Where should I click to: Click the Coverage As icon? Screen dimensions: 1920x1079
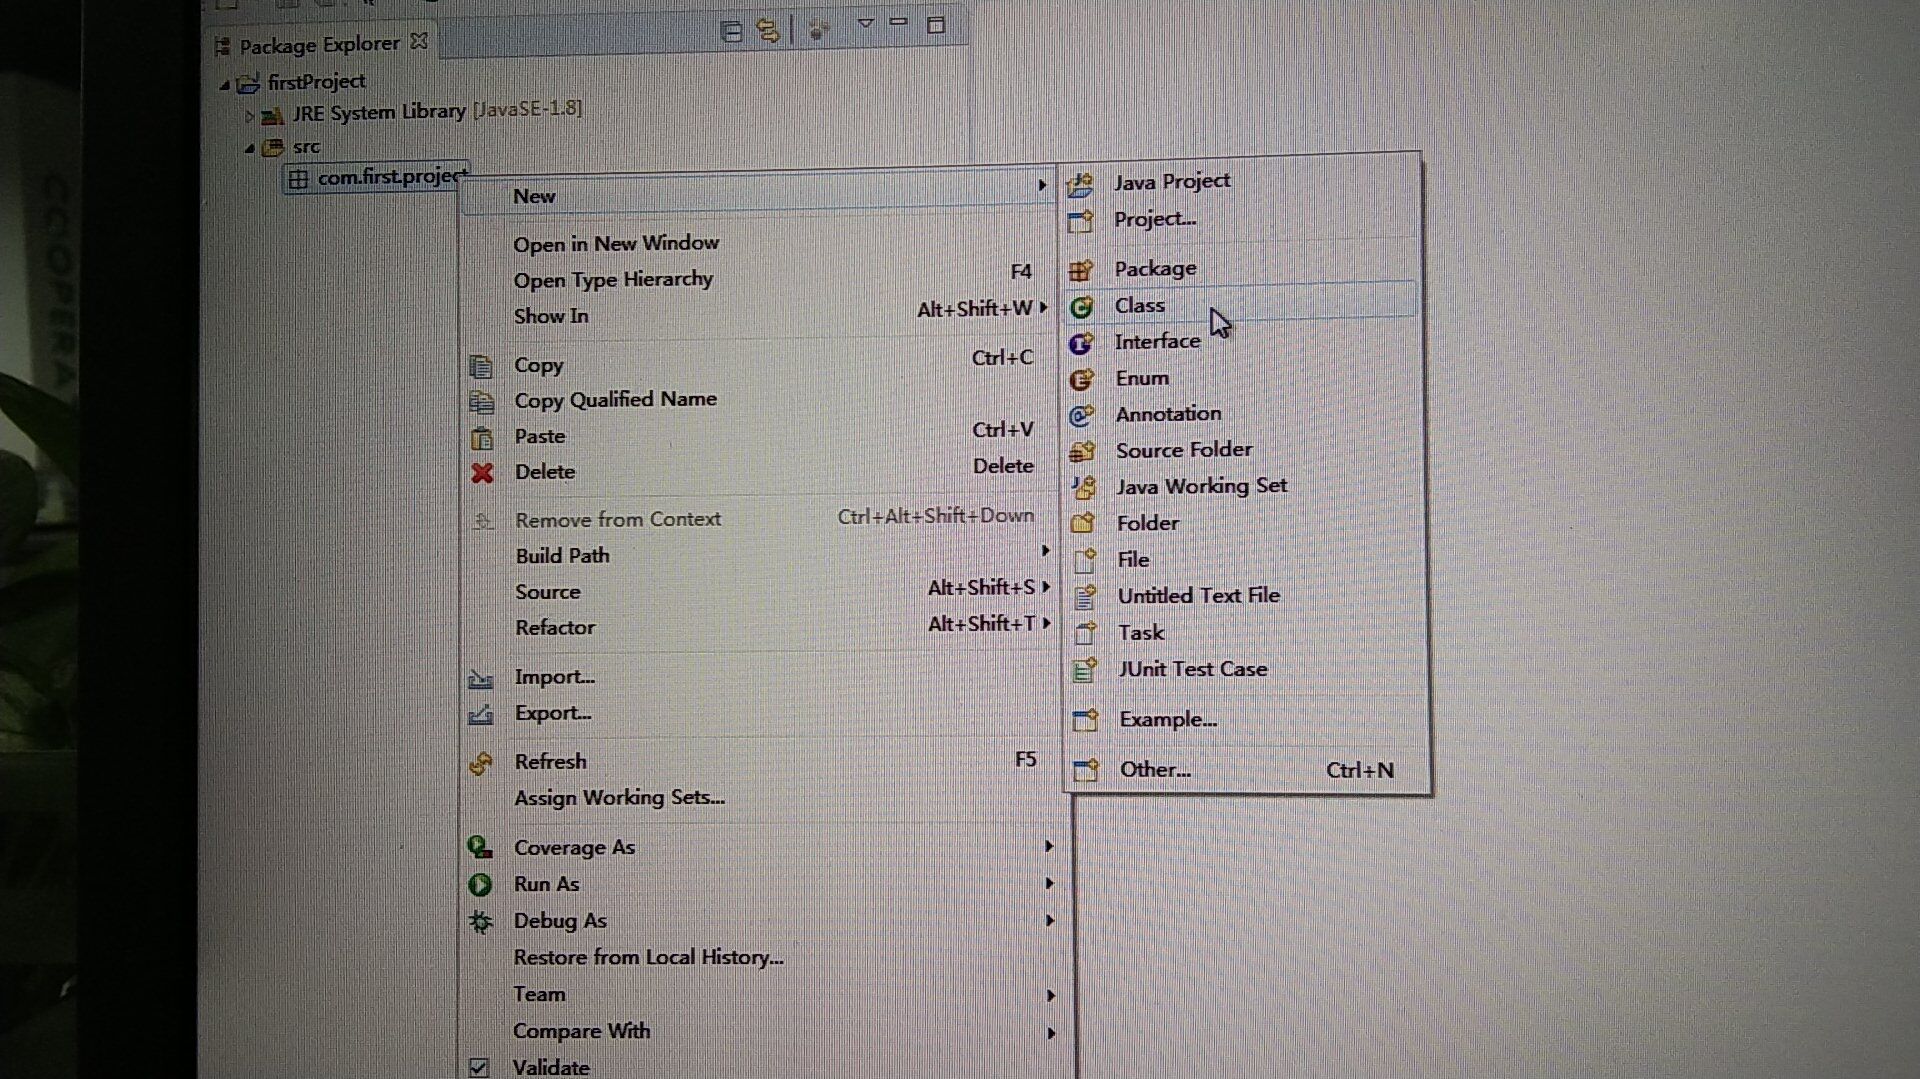click(x=479, y=848)
